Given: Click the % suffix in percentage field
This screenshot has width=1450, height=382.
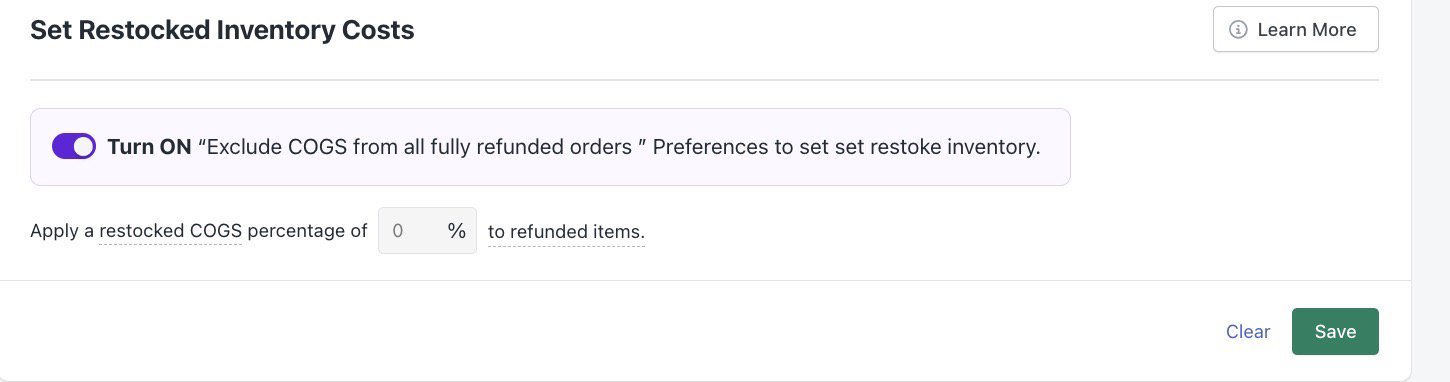Looking at the screenshot, I should coord(457,231).
